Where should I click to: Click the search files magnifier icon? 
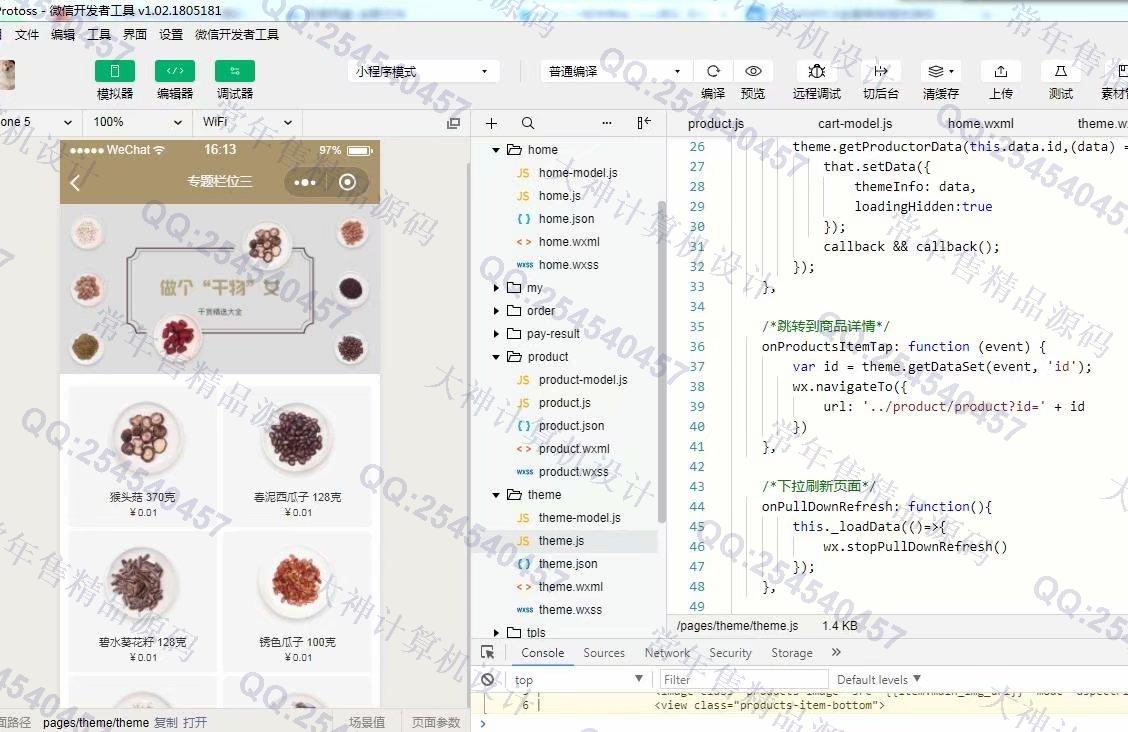pos(528,123)
